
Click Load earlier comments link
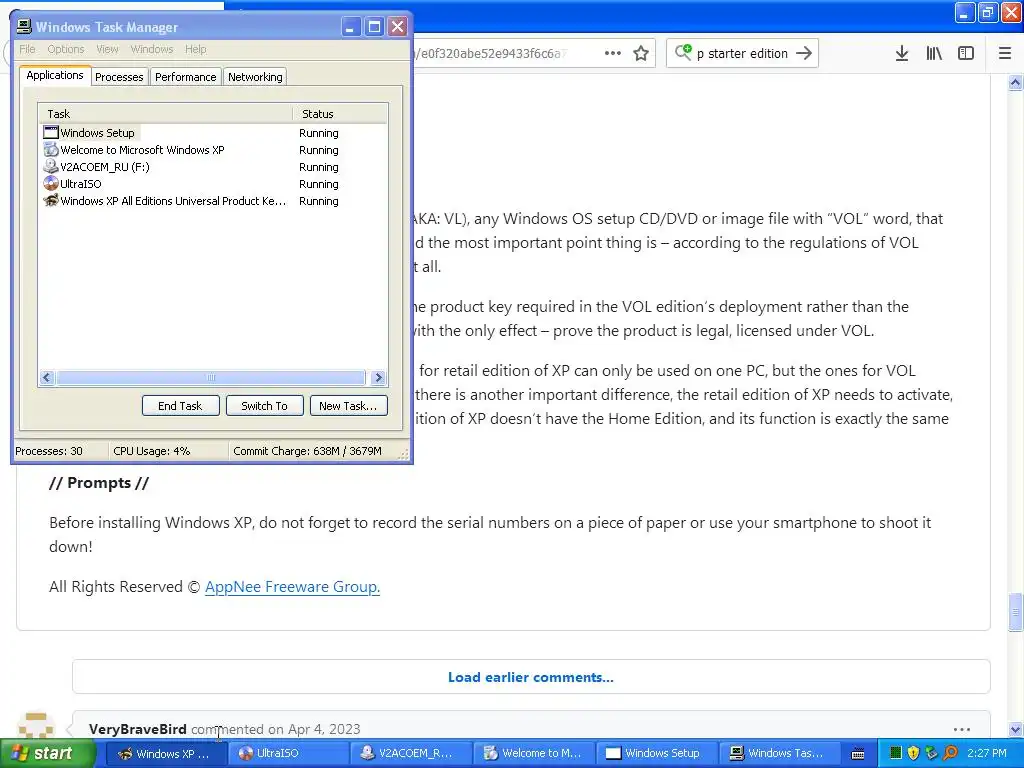point(531,677)
